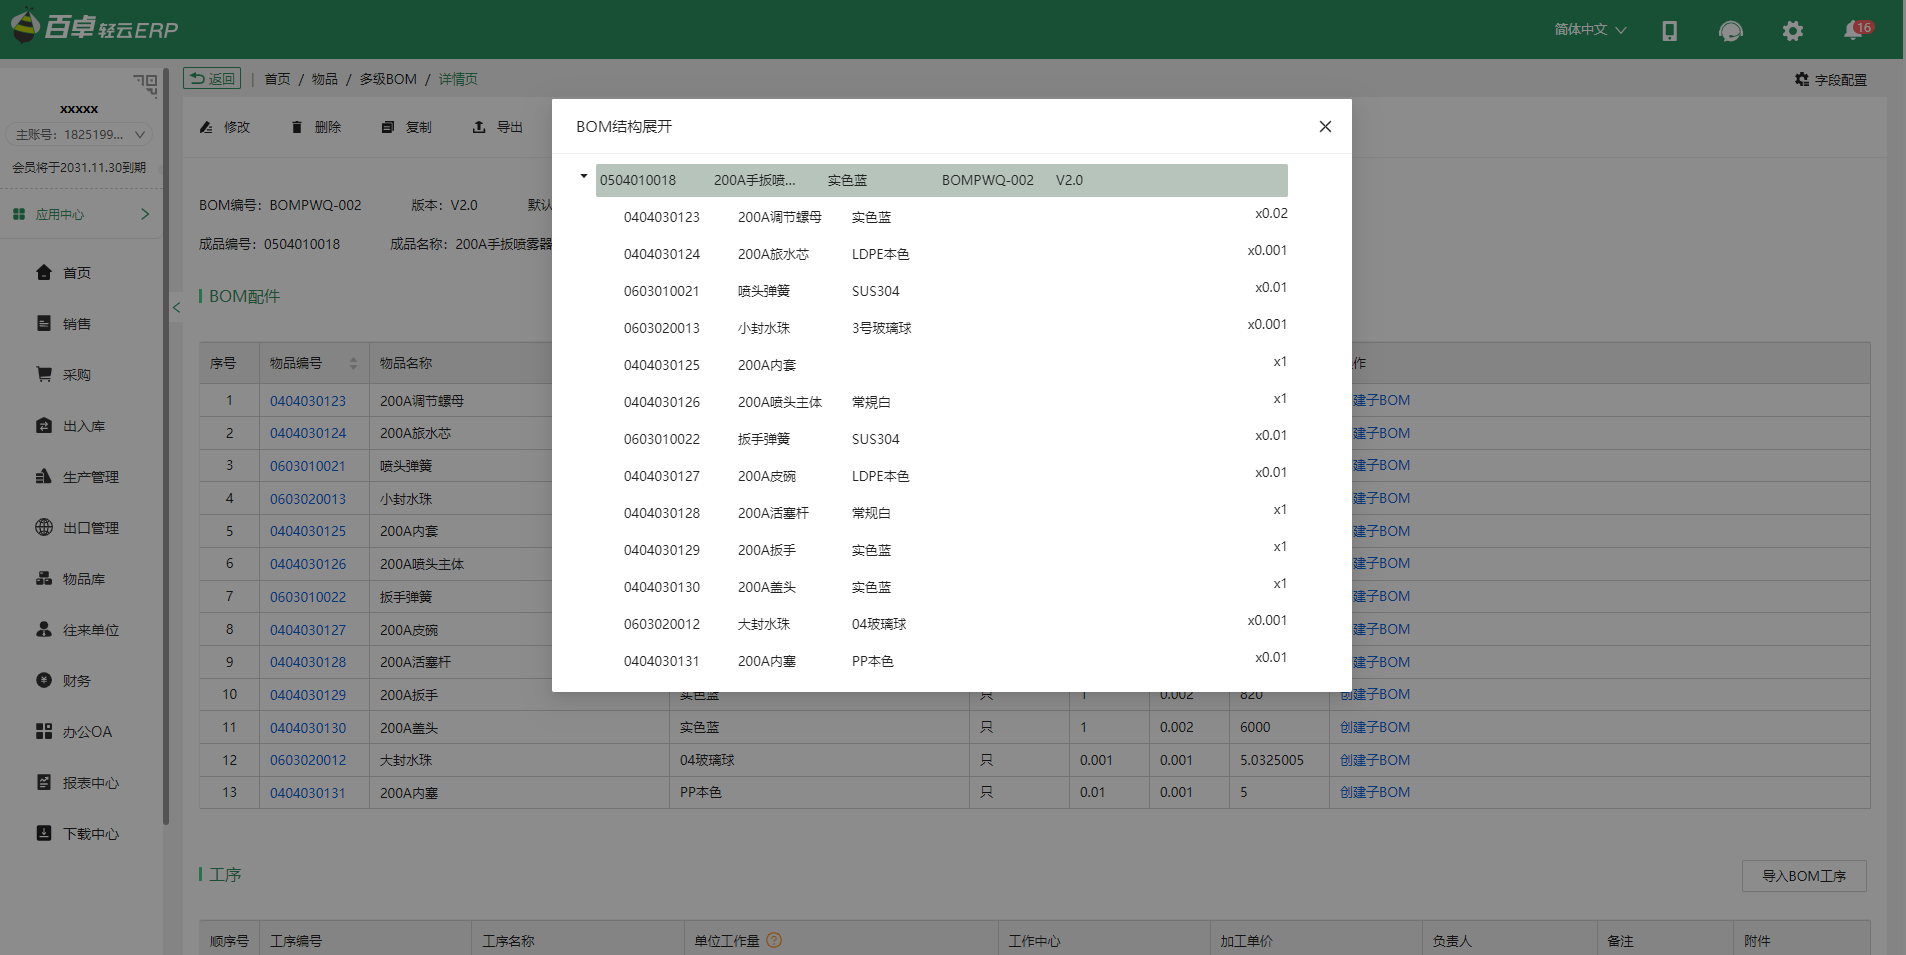Click the 出入库 warehouse icon
Screen dimensions: 1906x955
[44, 425]
